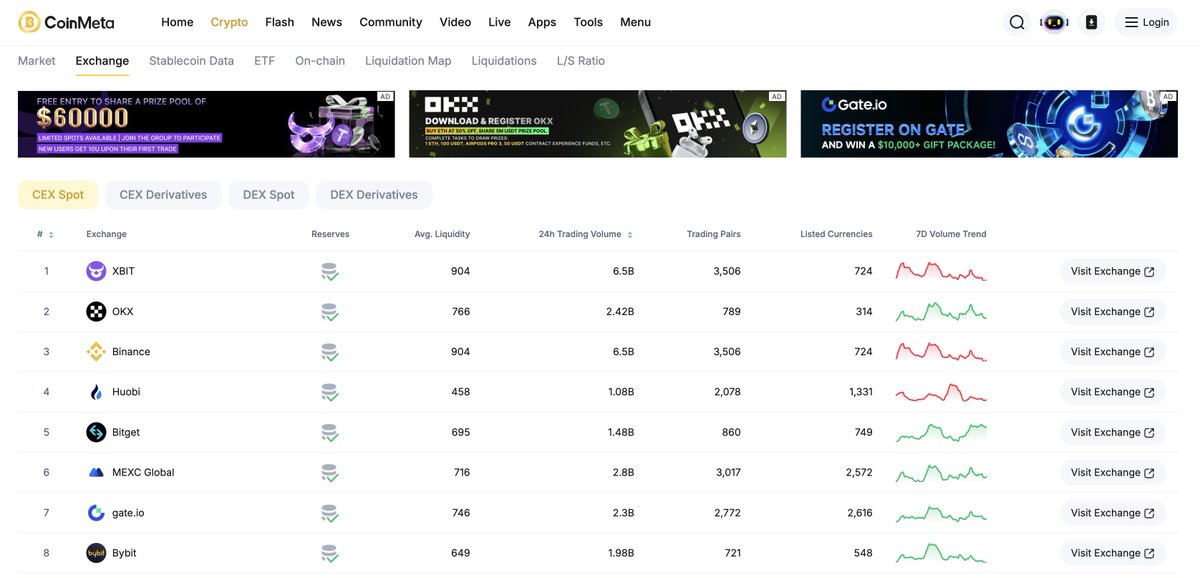
Task: Click the CoinMeta logo
Action: click(x=66, y=22)
